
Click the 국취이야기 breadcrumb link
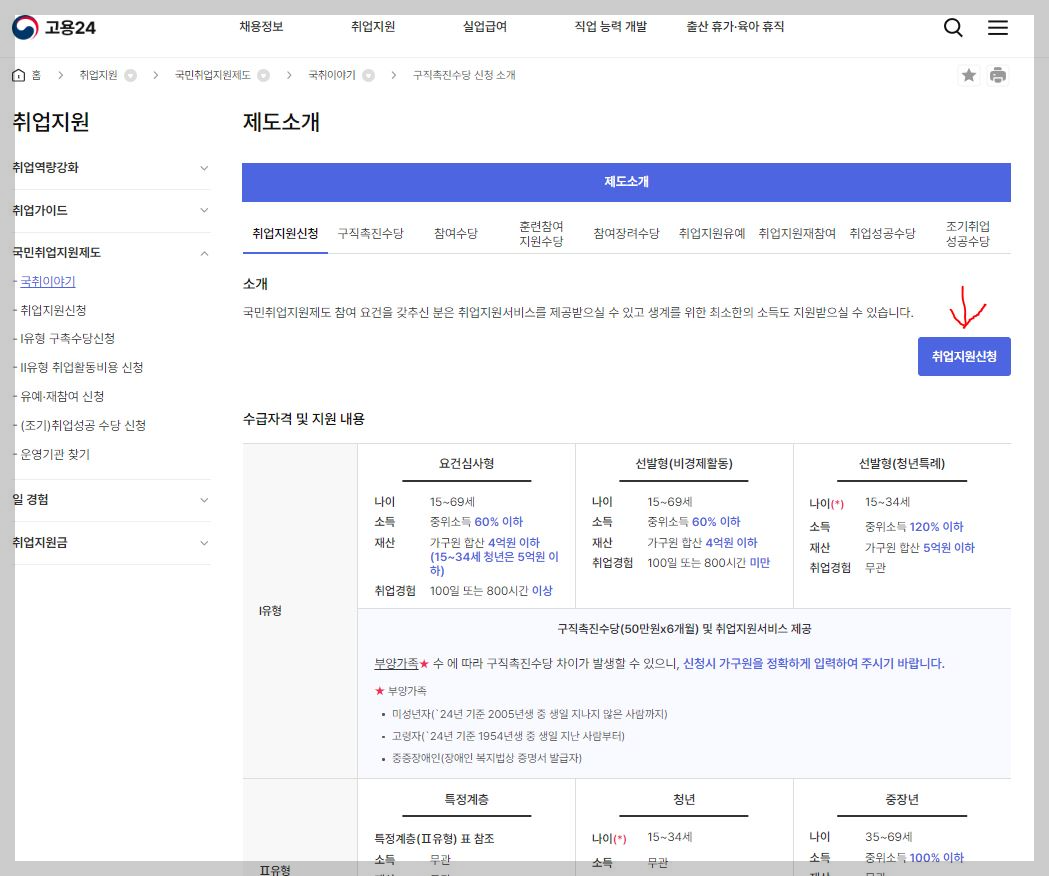pyautogui.click(x=332, y=75)
